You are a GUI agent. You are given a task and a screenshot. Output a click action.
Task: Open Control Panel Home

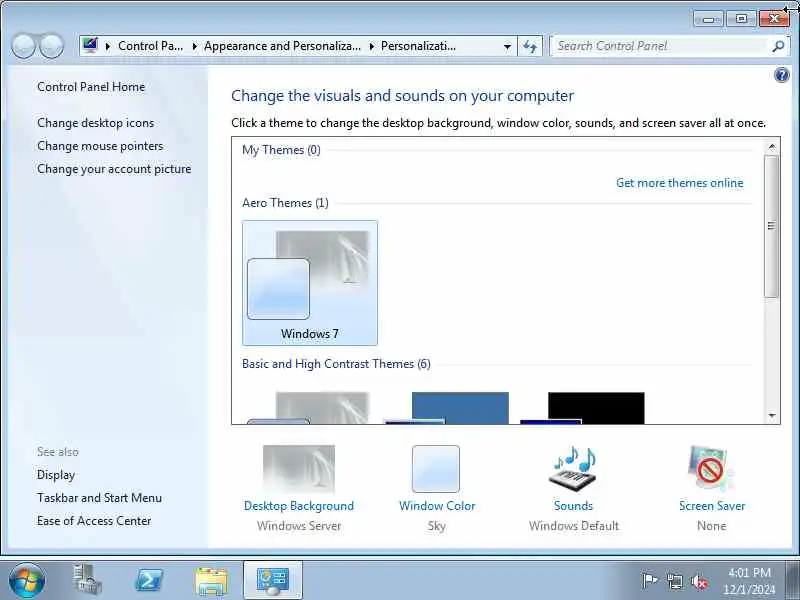[x=91, y=87]
